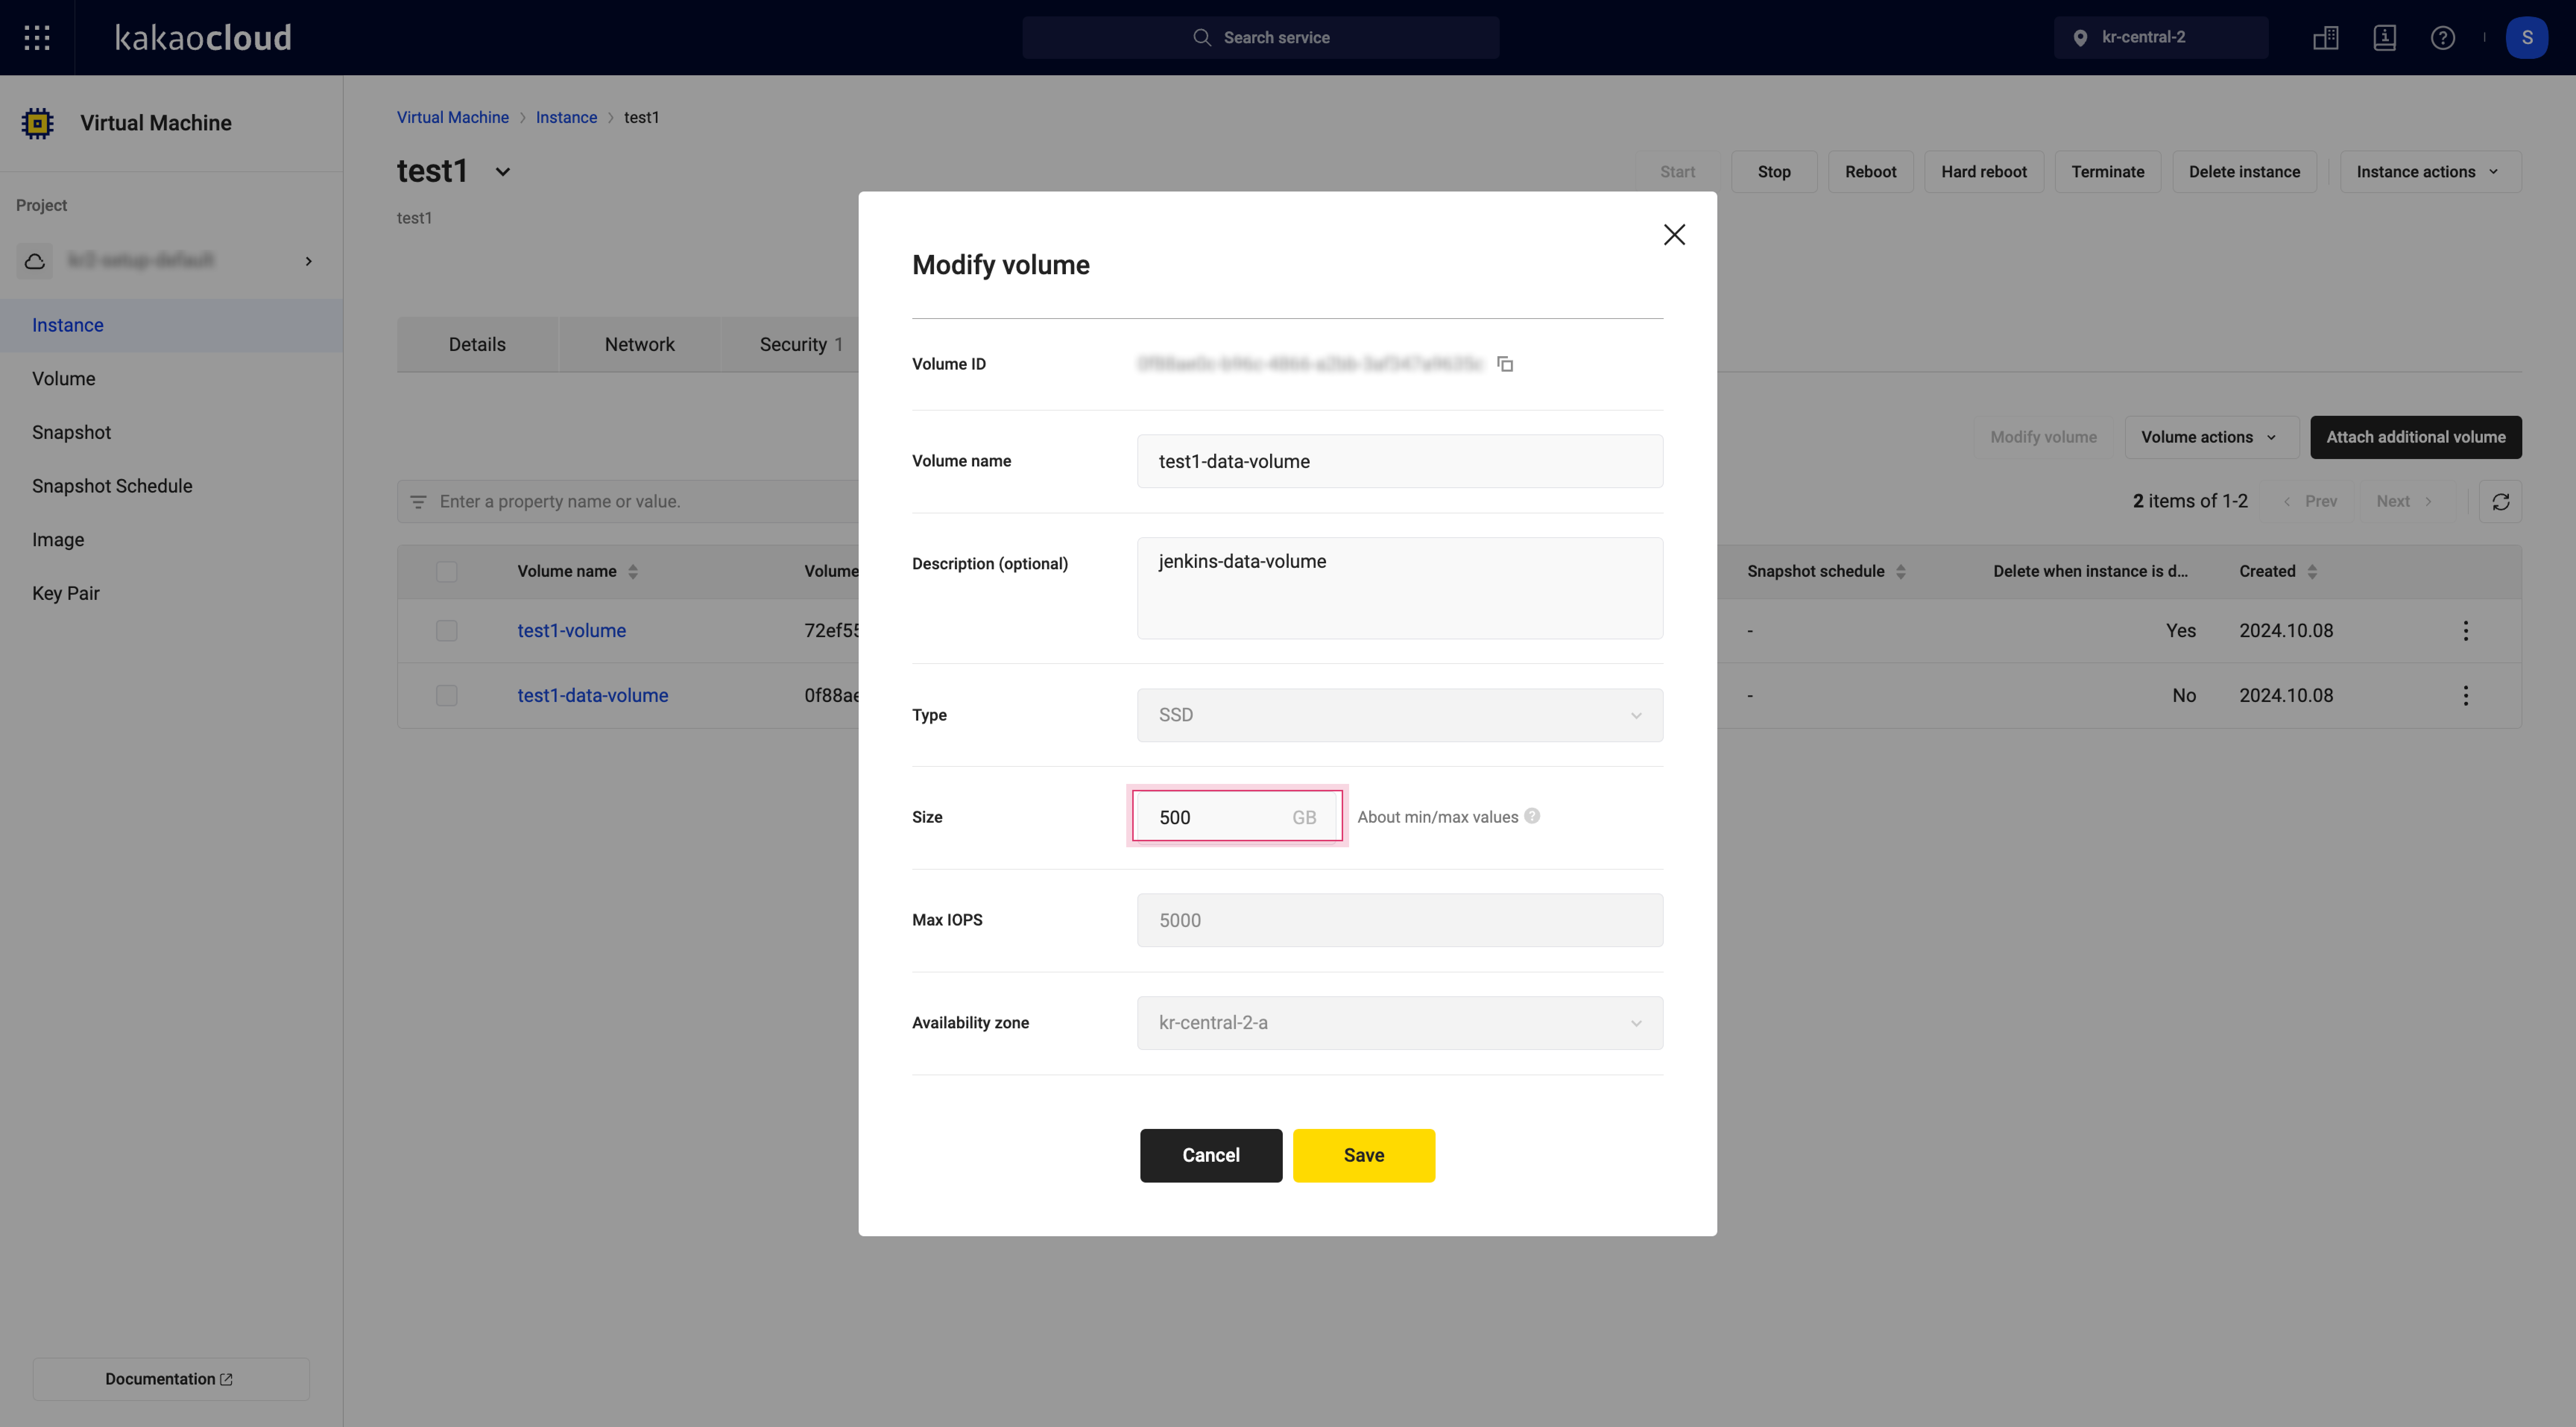
Task: Select Volume in the sidebar
Action: click(x=171, y=379)
